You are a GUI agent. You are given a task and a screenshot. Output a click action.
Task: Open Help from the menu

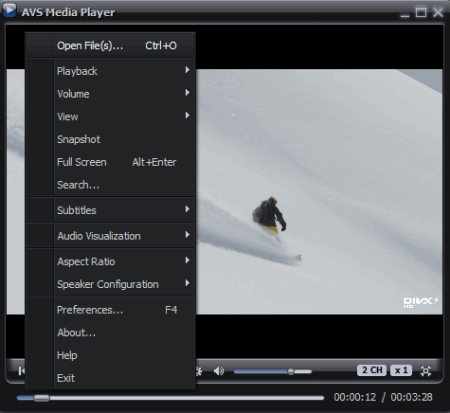[x=110, y=355]
